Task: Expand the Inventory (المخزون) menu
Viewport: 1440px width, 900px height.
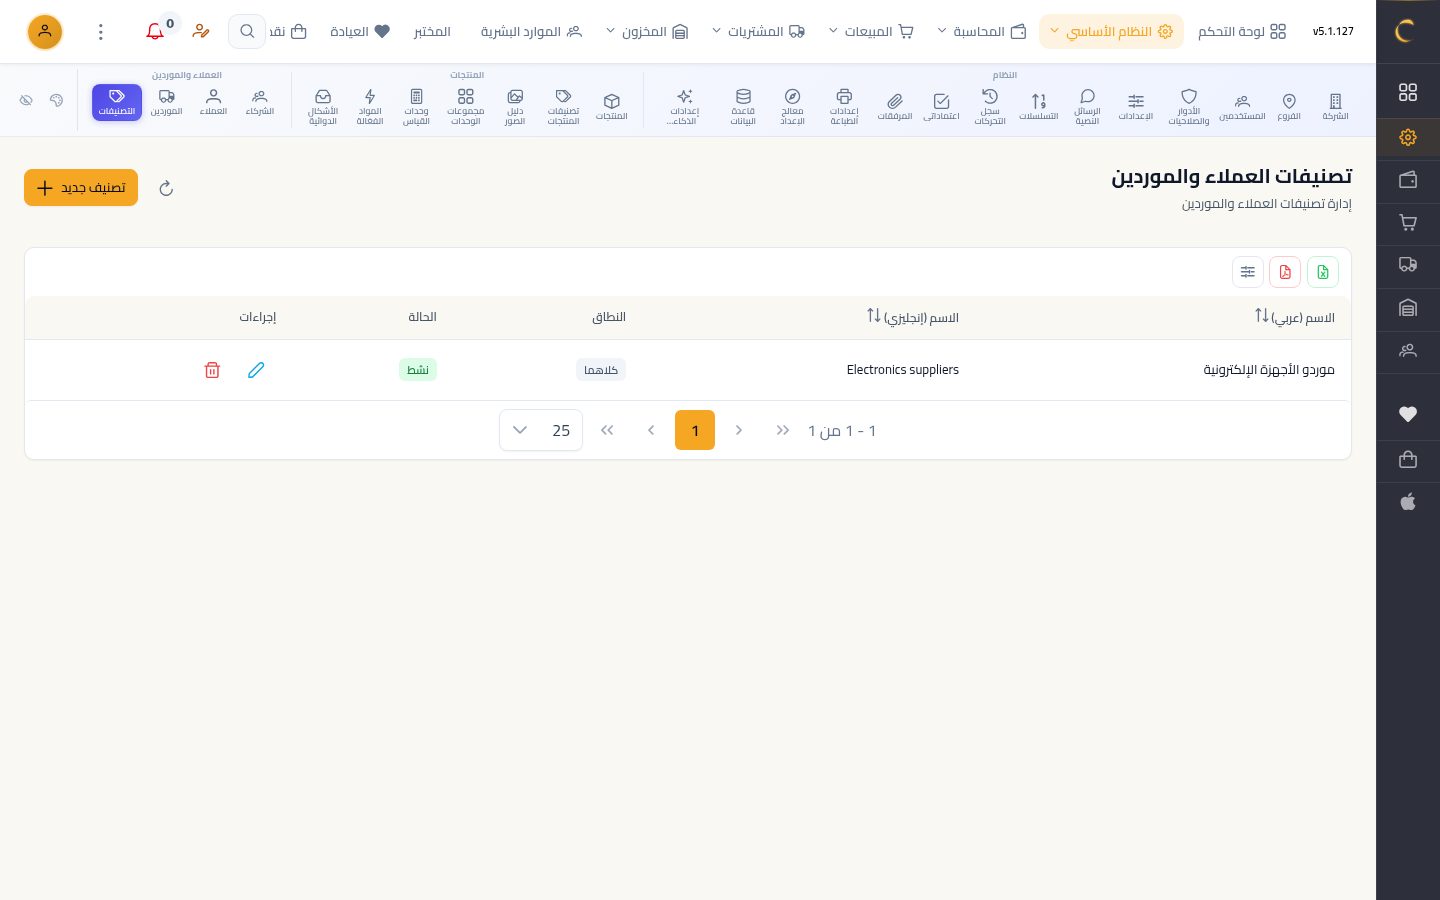Action: 647,32
